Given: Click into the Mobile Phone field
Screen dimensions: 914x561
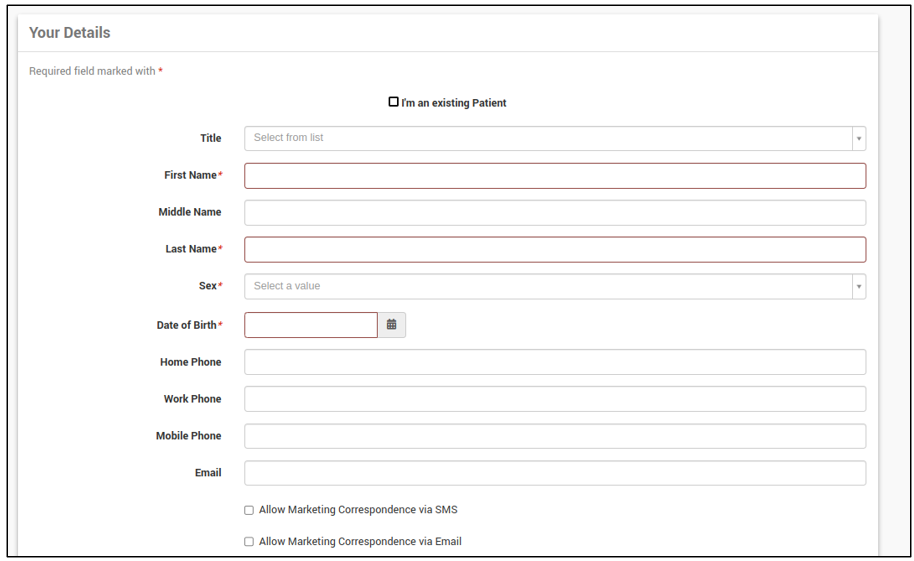Looking at the screenshot, I should tap(555, 436).
